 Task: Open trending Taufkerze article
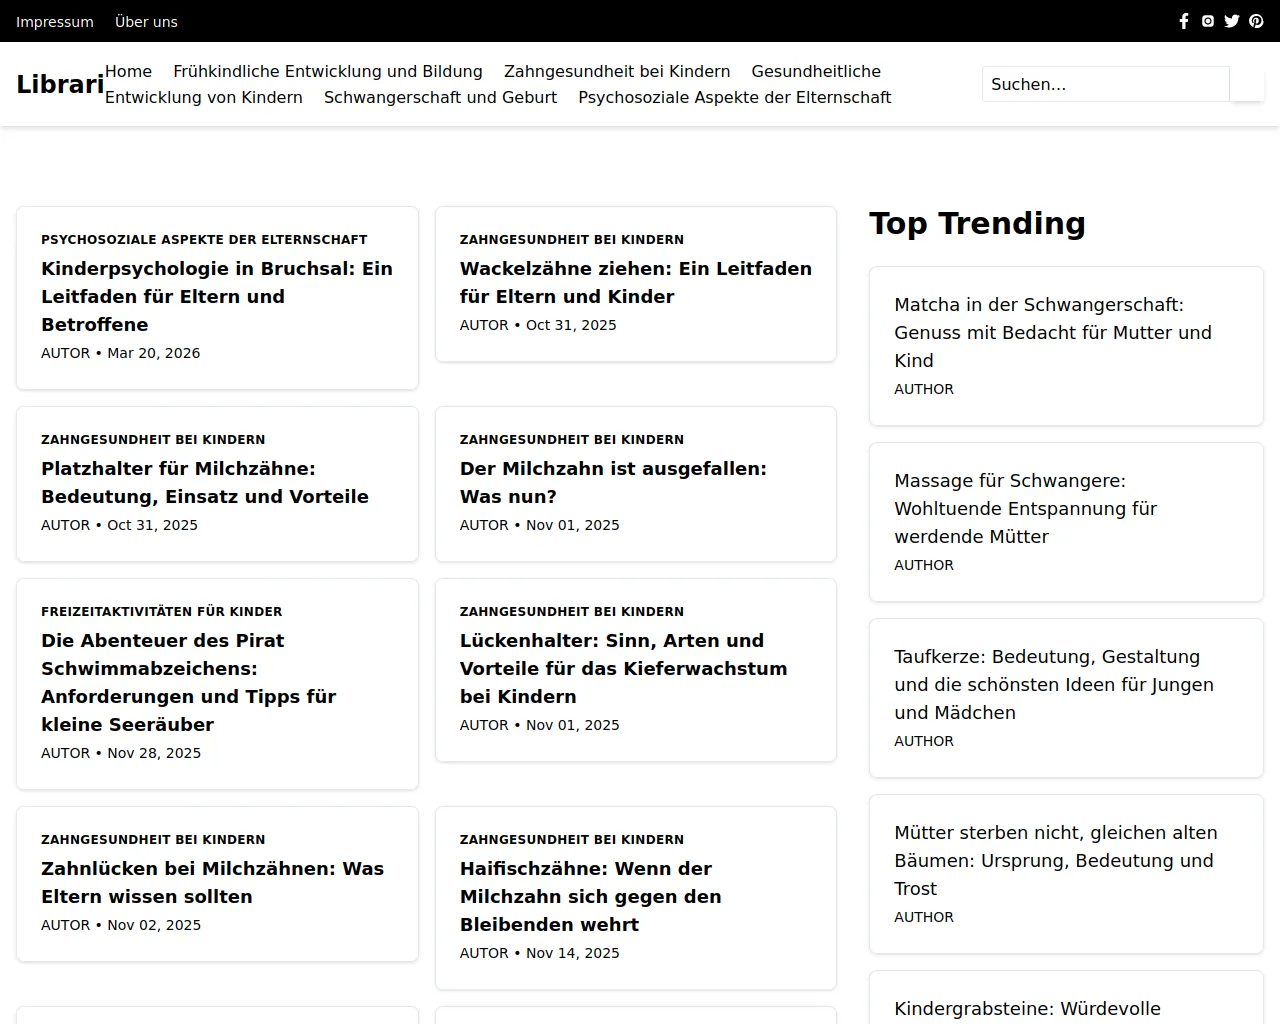click(x=1053, y=684)
